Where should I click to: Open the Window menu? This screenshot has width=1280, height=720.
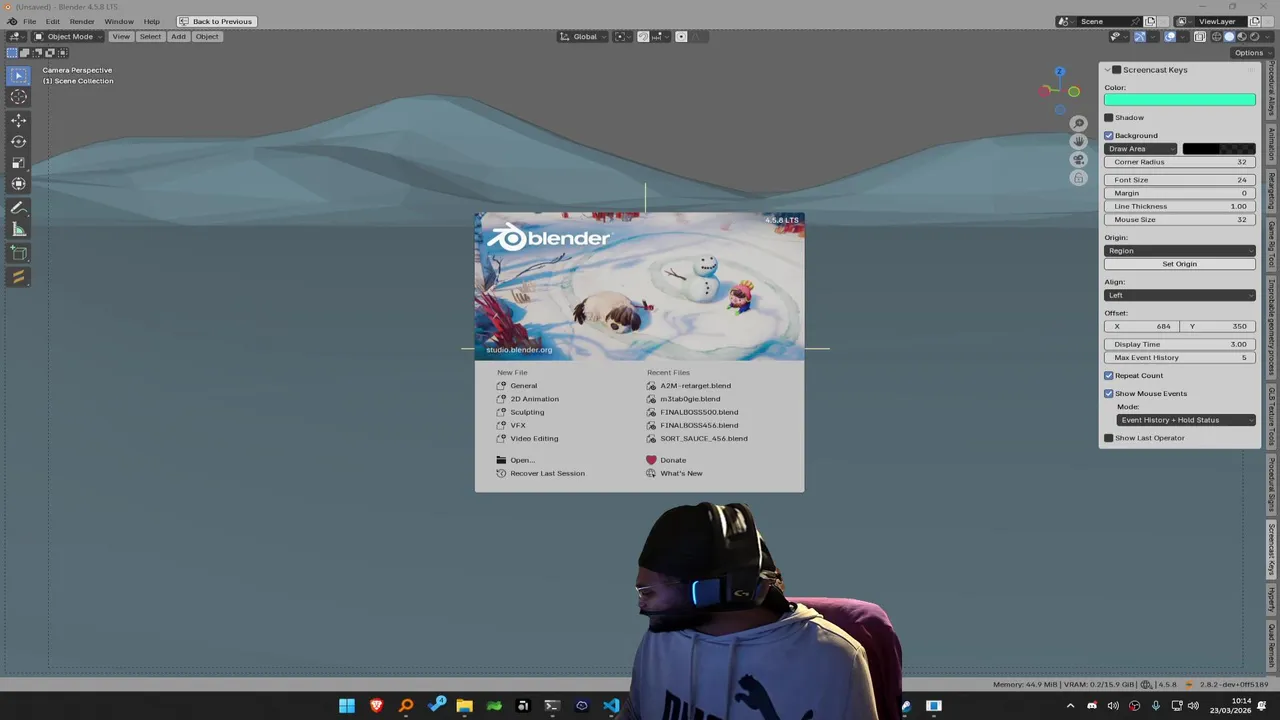click(x=119, y=21)
